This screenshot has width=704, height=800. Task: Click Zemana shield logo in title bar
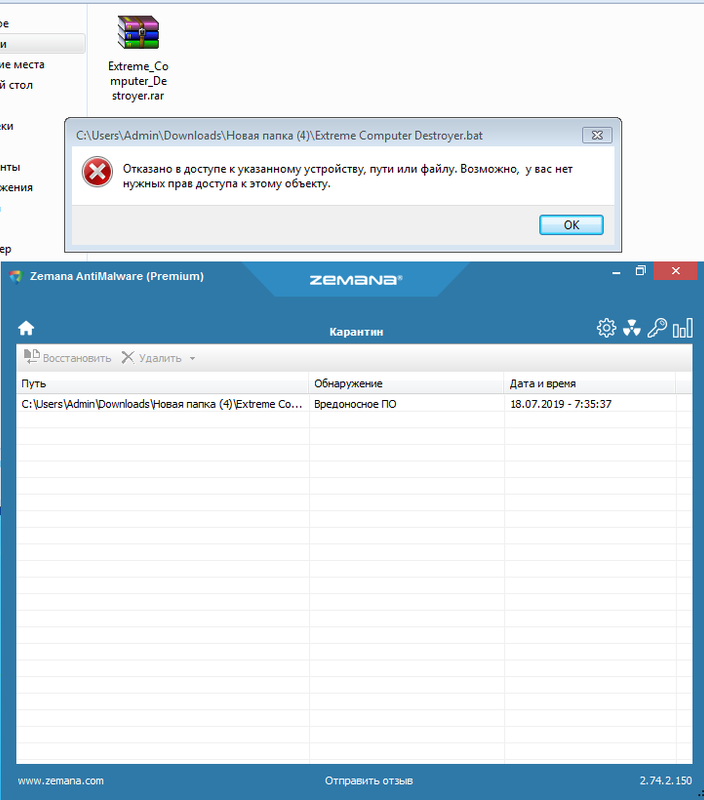16,277
